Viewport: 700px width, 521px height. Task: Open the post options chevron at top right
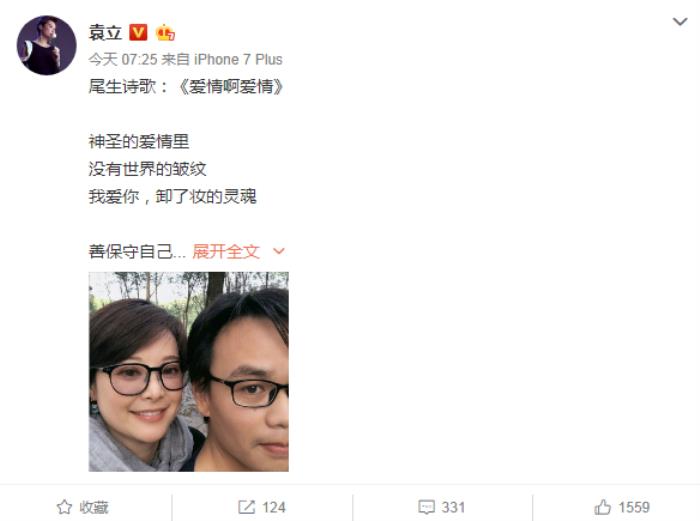point(680,21)
